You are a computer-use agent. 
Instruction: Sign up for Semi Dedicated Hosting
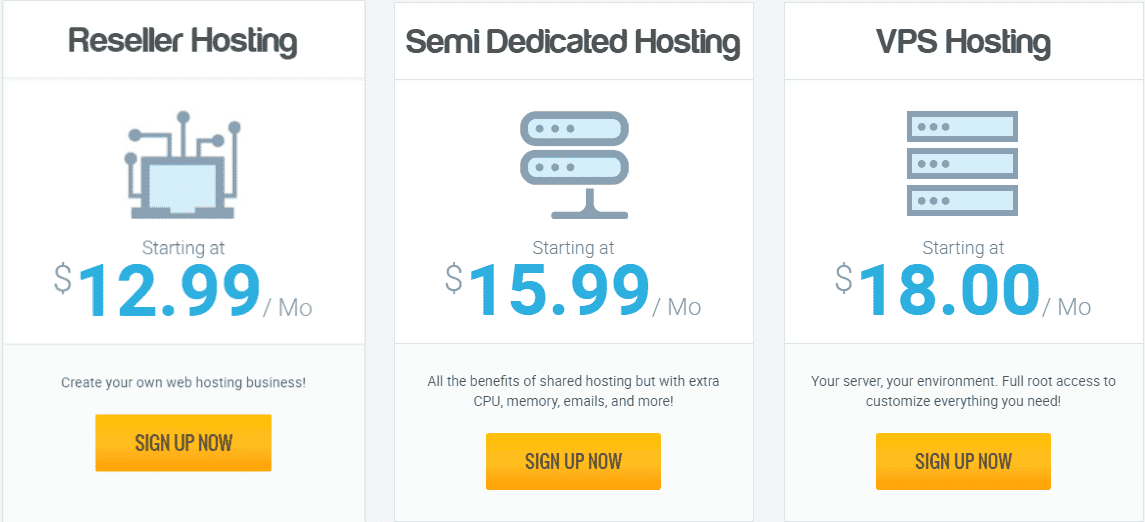point(573,461)
